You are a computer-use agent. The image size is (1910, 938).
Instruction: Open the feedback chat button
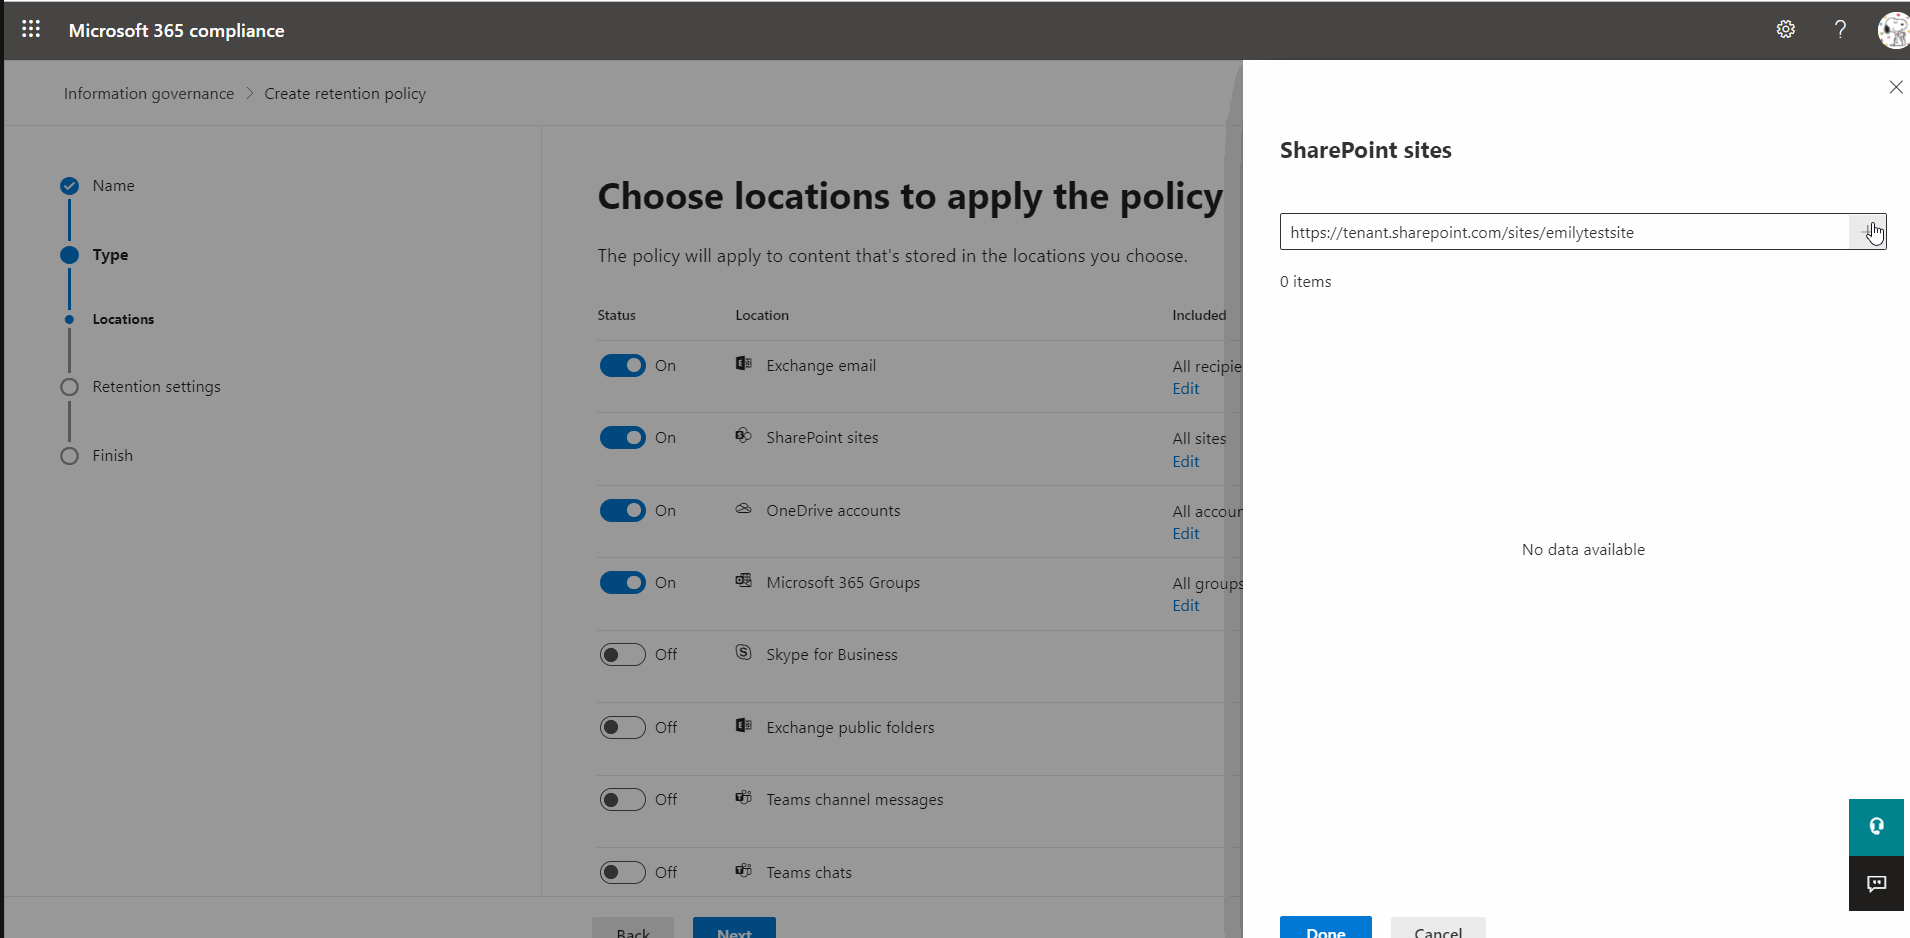tap(1876, 883)
